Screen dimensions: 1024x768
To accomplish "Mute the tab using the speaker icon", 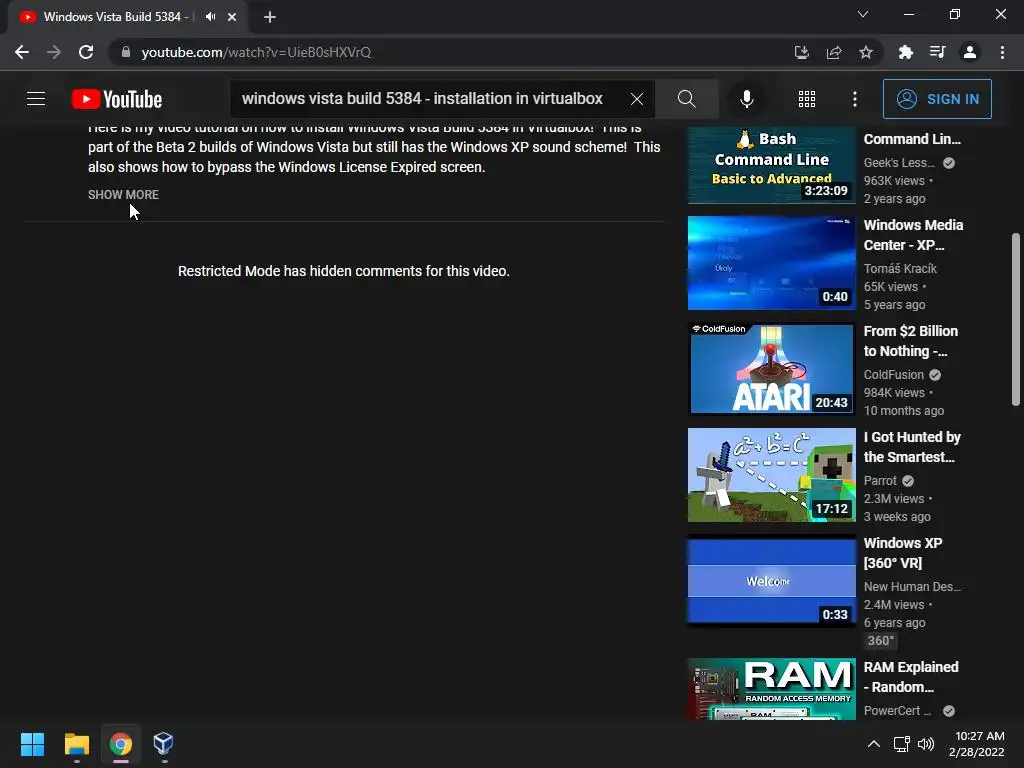I will (x=210, y=17).
